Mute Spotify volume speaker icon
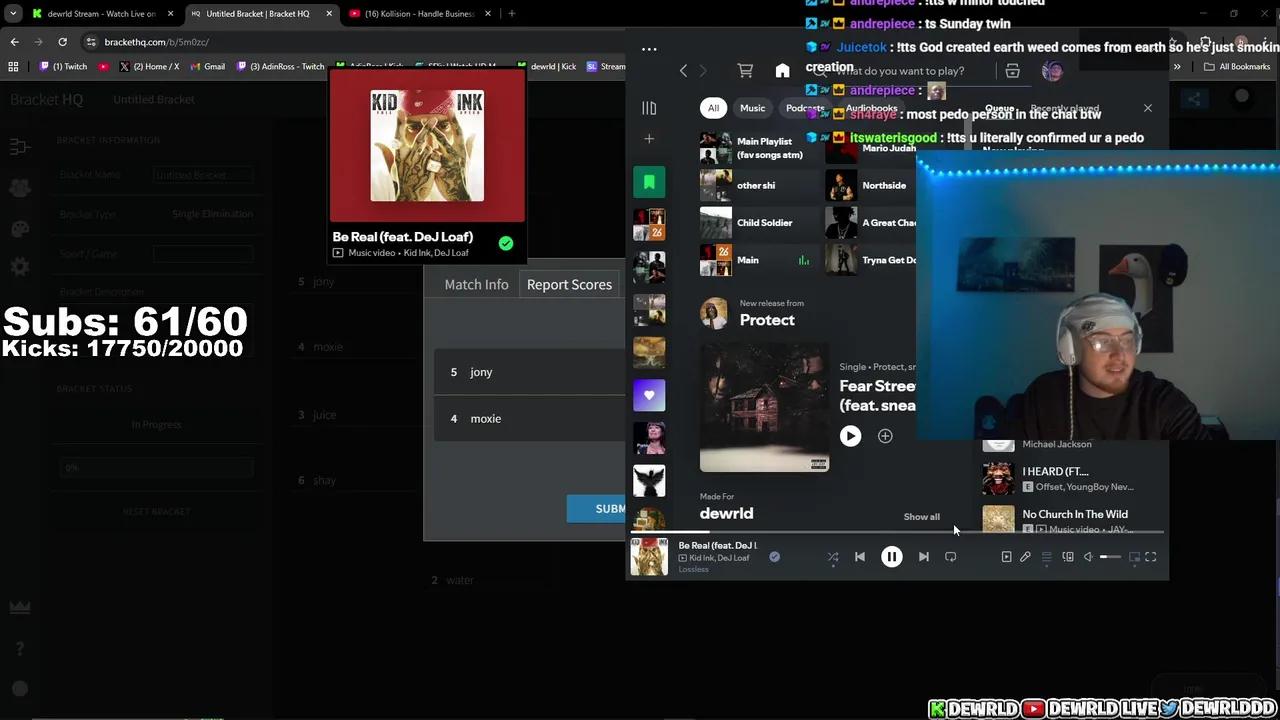The width and height of the screenshot is (1280, 720). coord(1088,557)
